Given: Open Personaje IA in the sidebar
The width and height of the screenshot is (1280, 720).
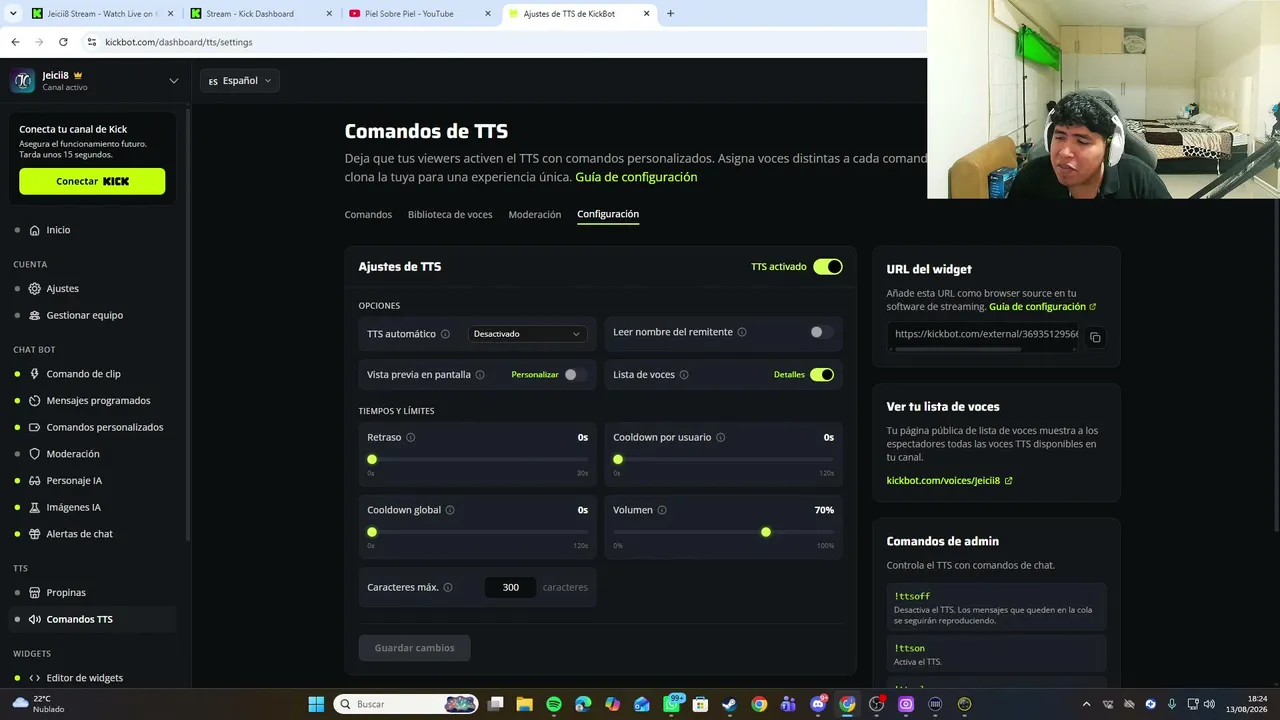Looking at the screenshot, I should click(74, 480).
